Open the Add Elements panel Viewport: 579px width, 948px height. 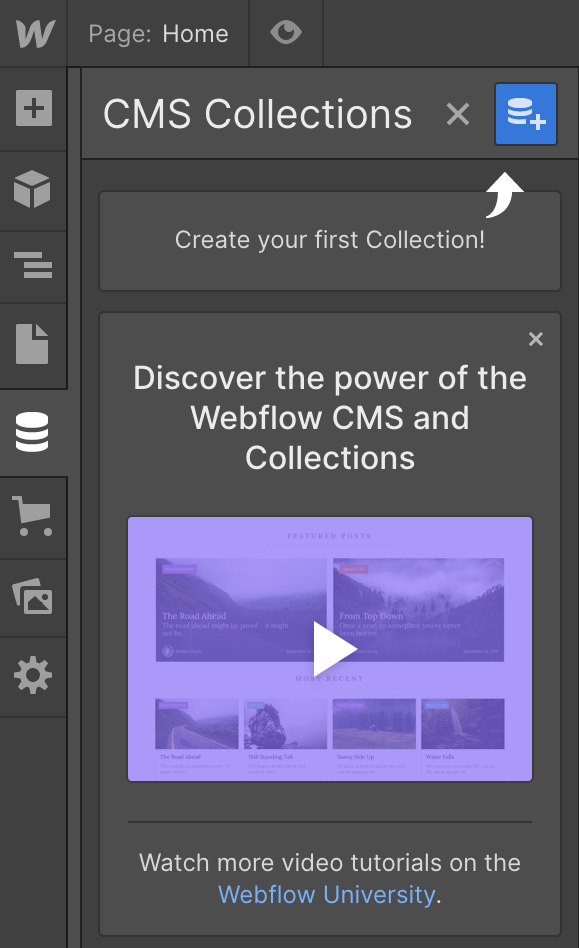click(34, 110)
